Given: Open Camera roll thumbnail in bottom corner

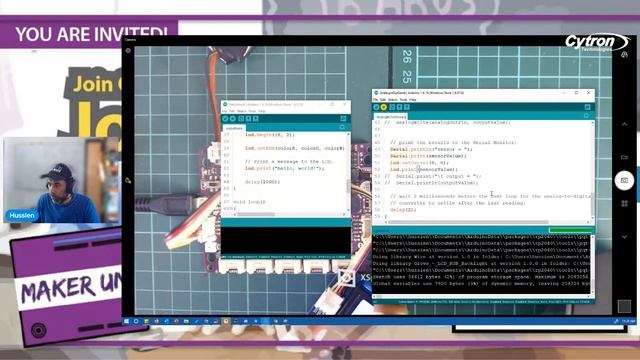Looking at the screenshot, I should pyautogui.click(x=624, y=306).
